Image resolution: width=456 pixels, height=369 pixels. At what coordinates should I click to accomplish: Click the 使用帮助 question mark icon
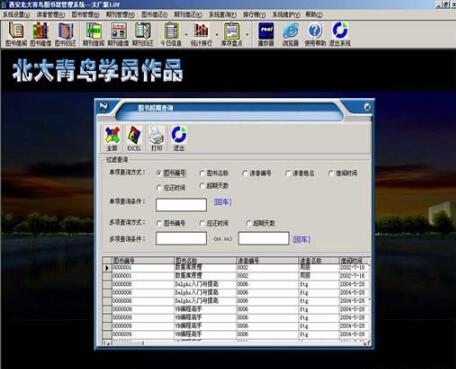pyautogui.click(x=315, y=34)
